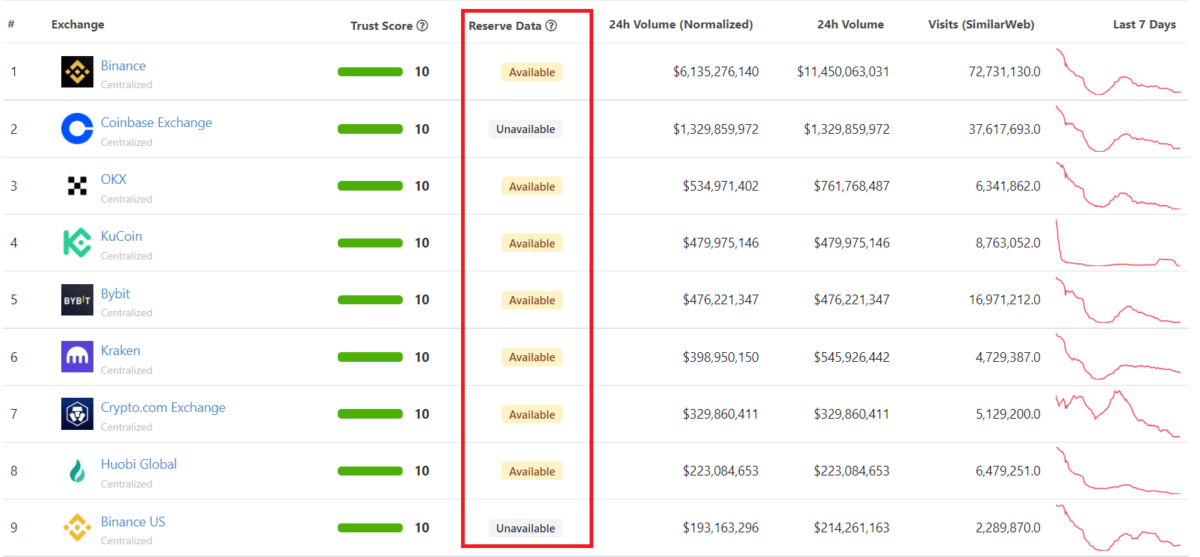Open the Binance exchange link
The width and height of the screenshot is (1200, 557).
123,66
